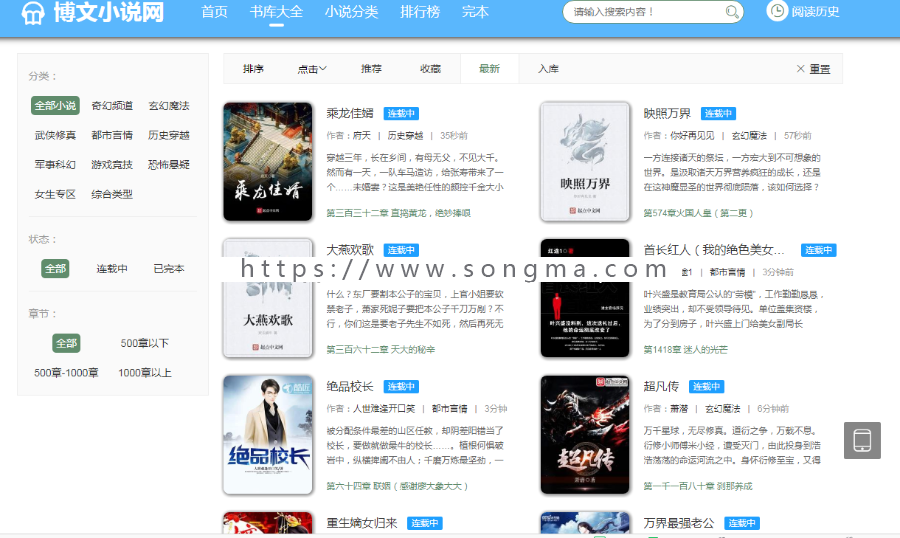The width and height of the screenshot is (900, 538).
Task: Open 阅读历史 link
Action: [x=815, y=11]
